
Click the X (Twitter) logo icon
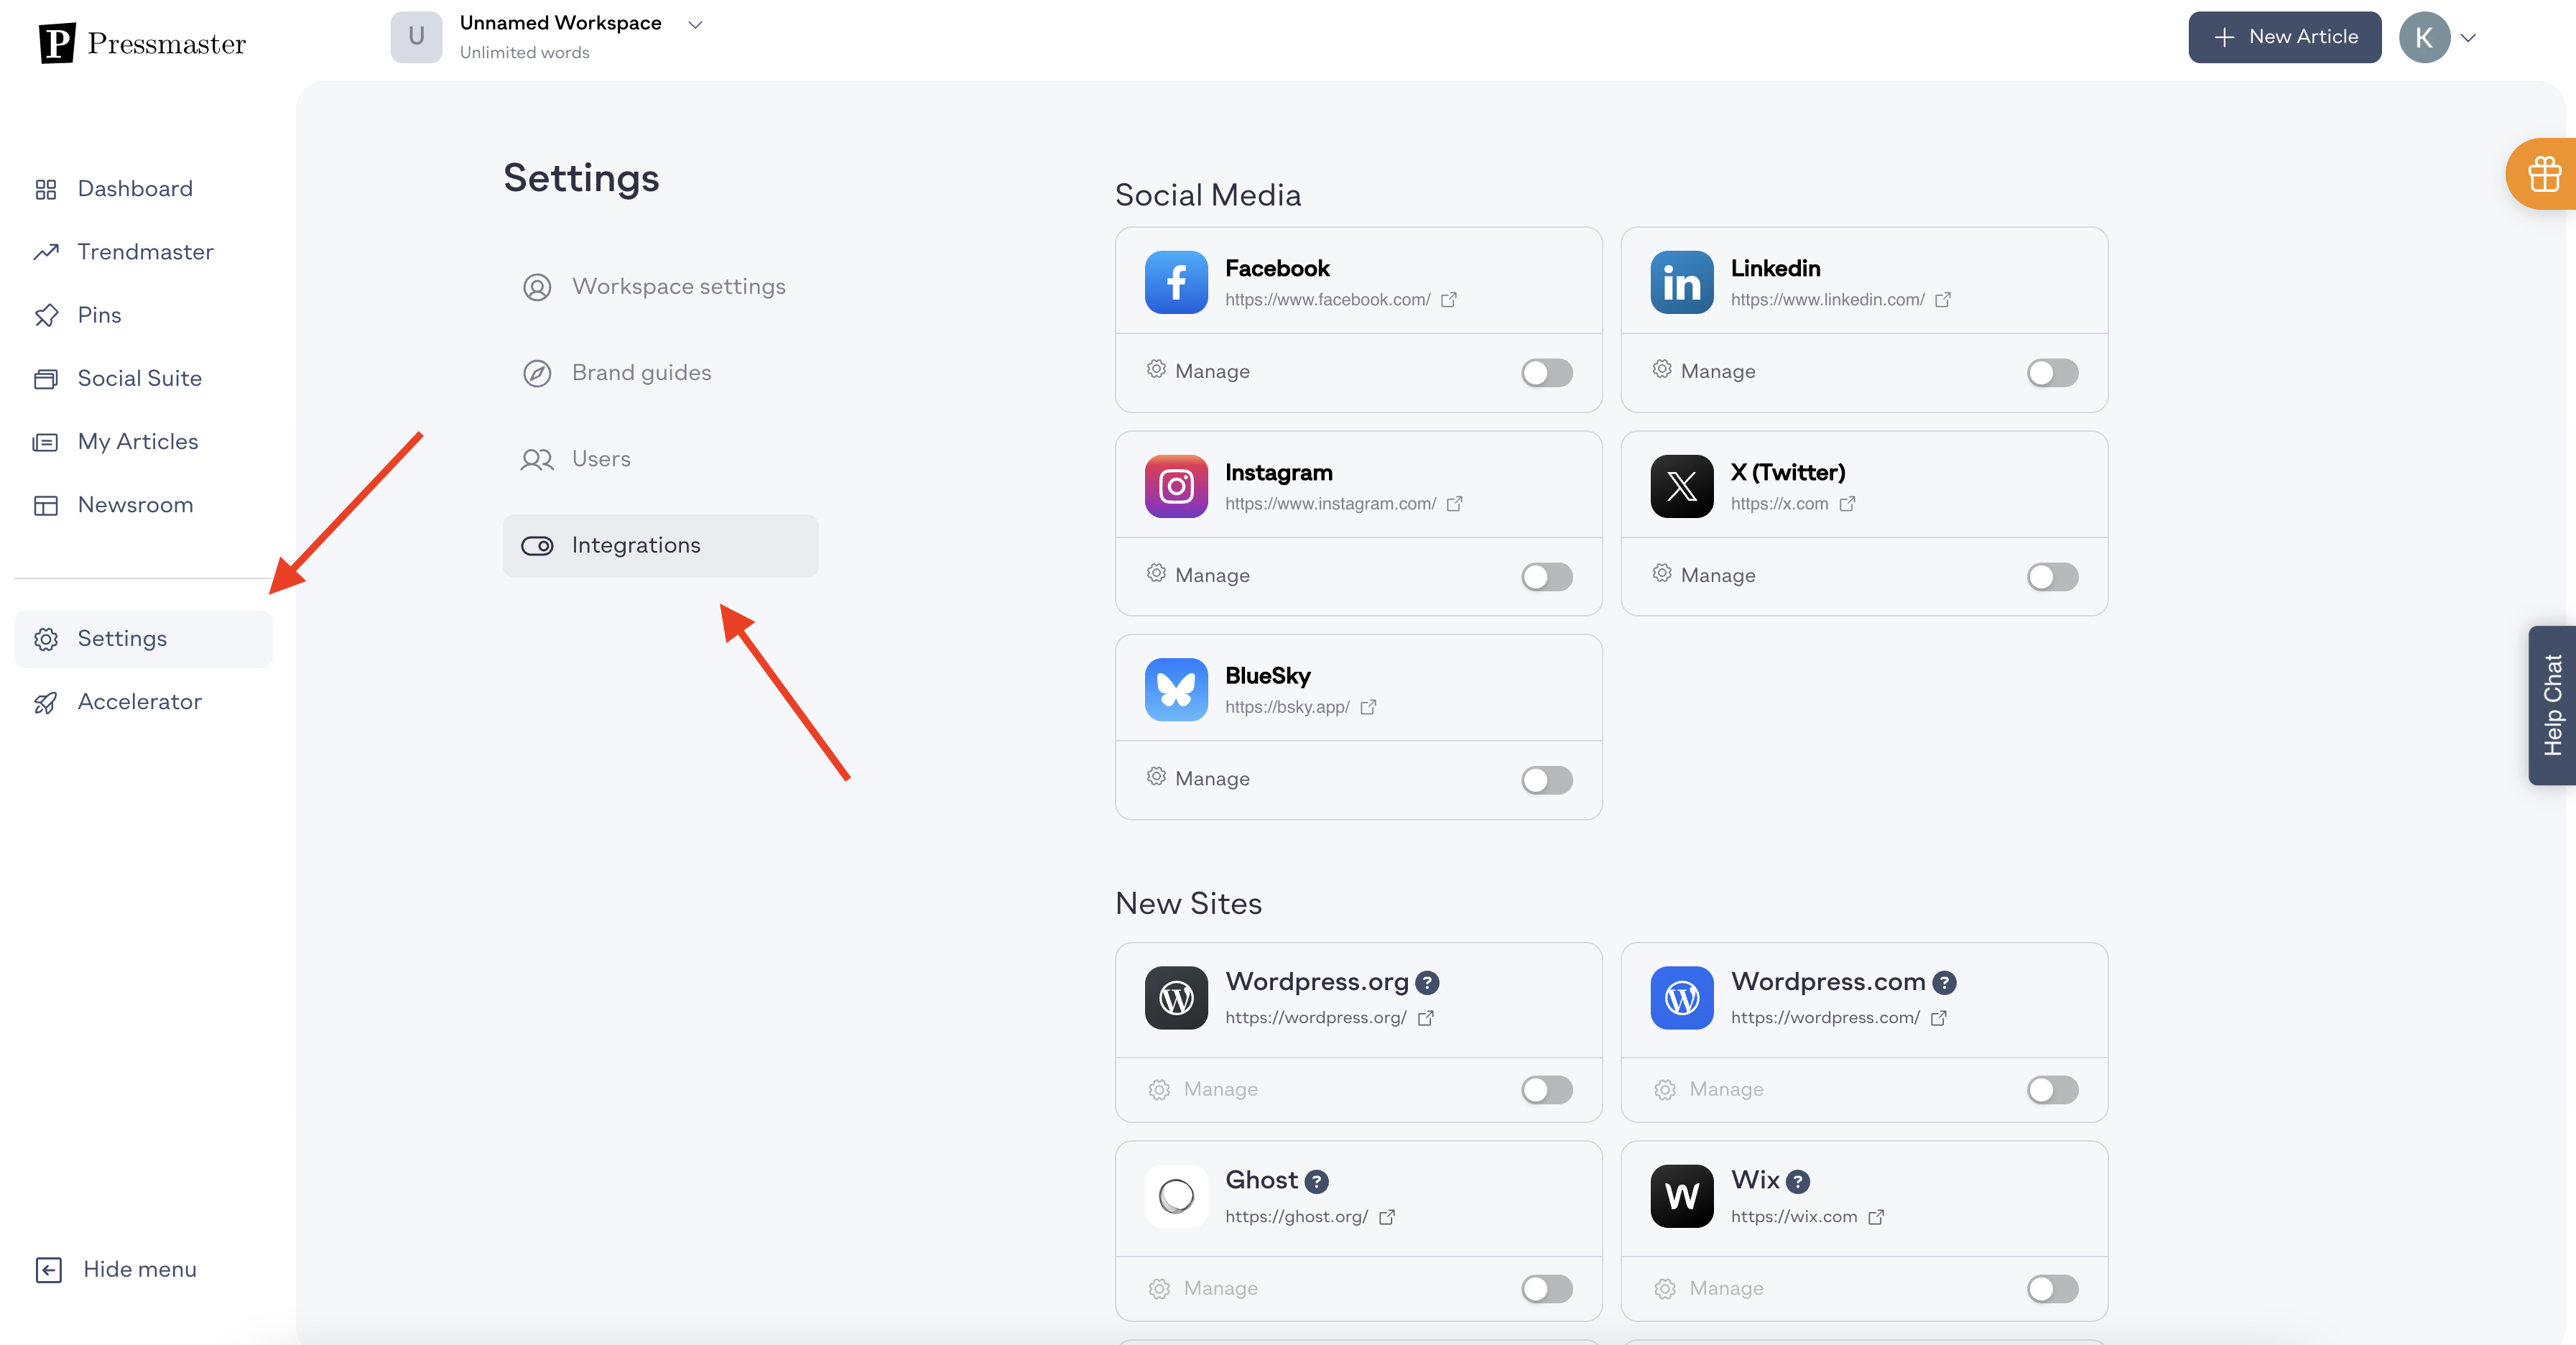pos(1682,486)
